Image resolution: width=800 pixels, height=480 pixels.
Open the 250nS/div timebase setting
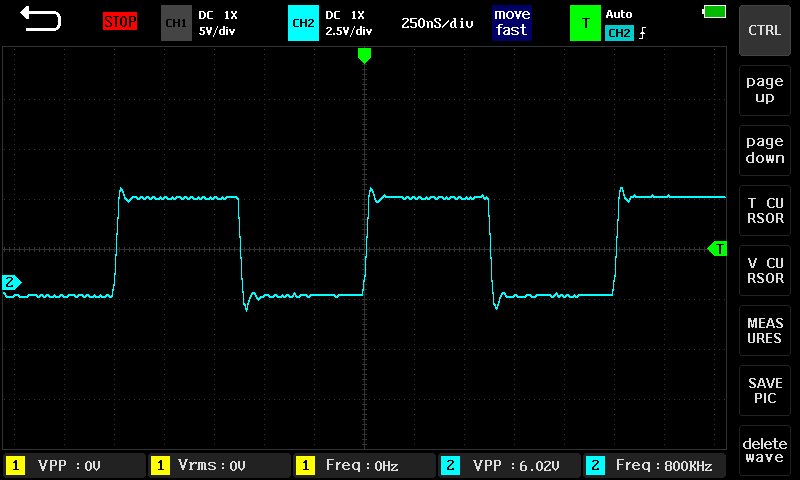[436, 22]
